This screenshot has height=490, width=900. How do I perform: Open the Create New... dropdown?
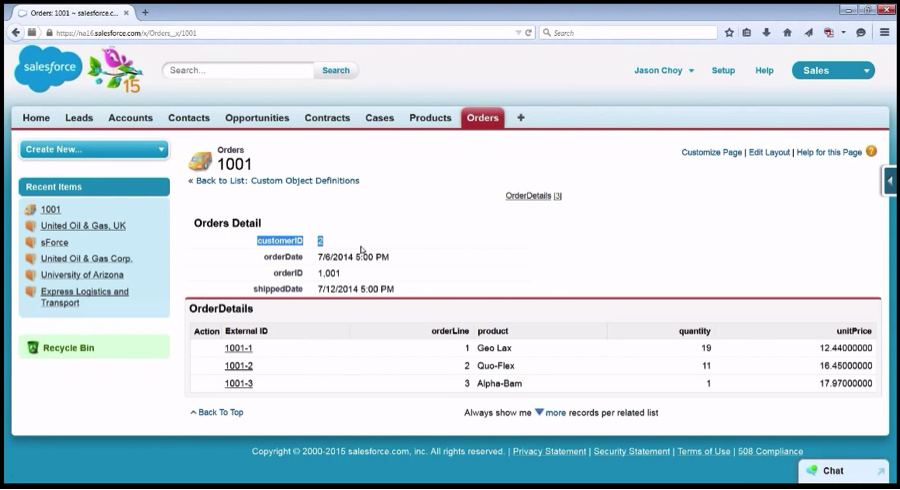point(94,149)
